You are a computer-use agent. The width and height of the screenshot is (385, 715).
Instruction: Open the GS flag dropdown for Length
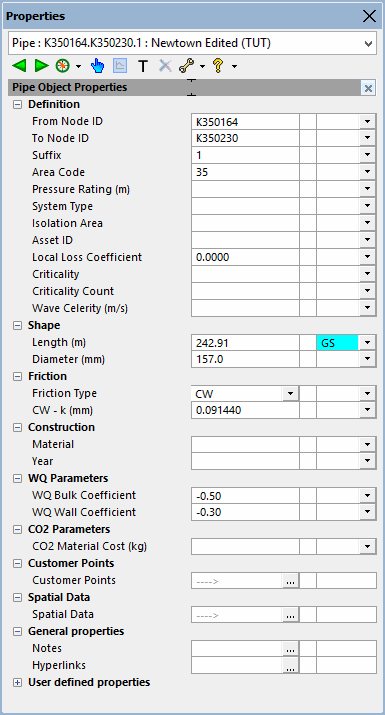point(367,343)
